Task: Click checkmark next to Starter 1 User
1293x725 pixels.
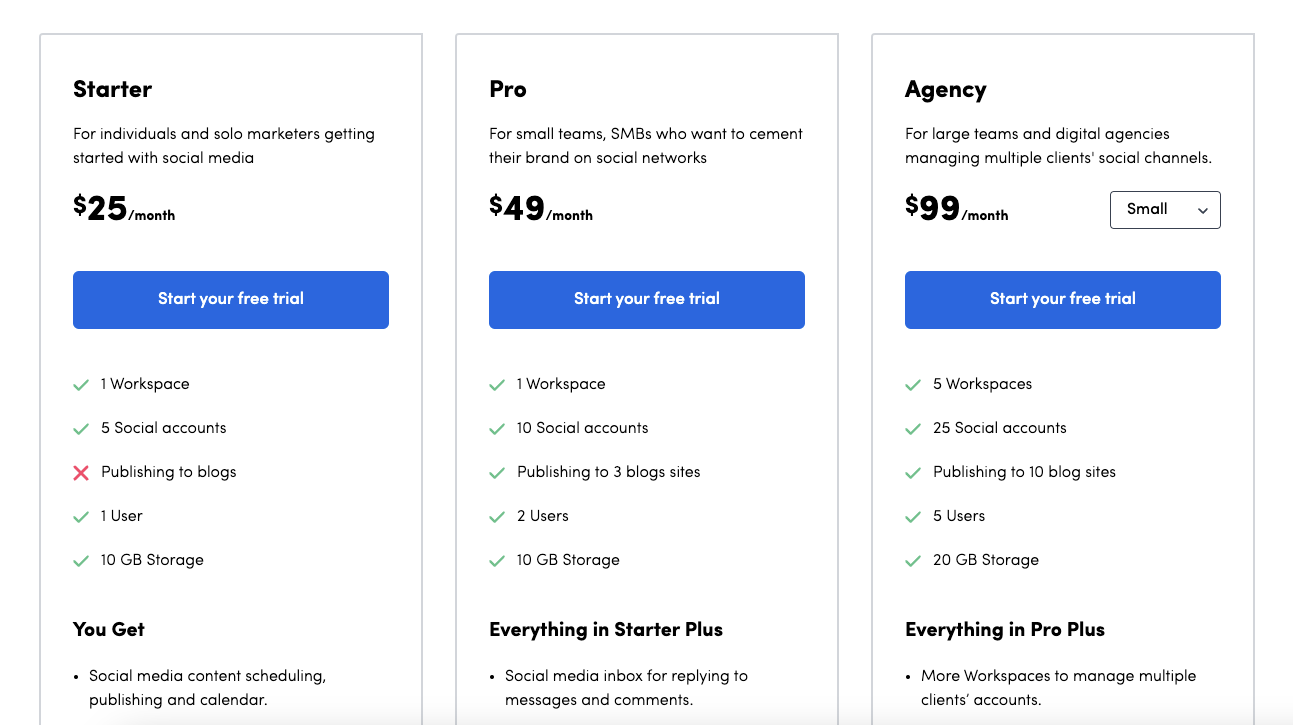Action: coord(81,516)
